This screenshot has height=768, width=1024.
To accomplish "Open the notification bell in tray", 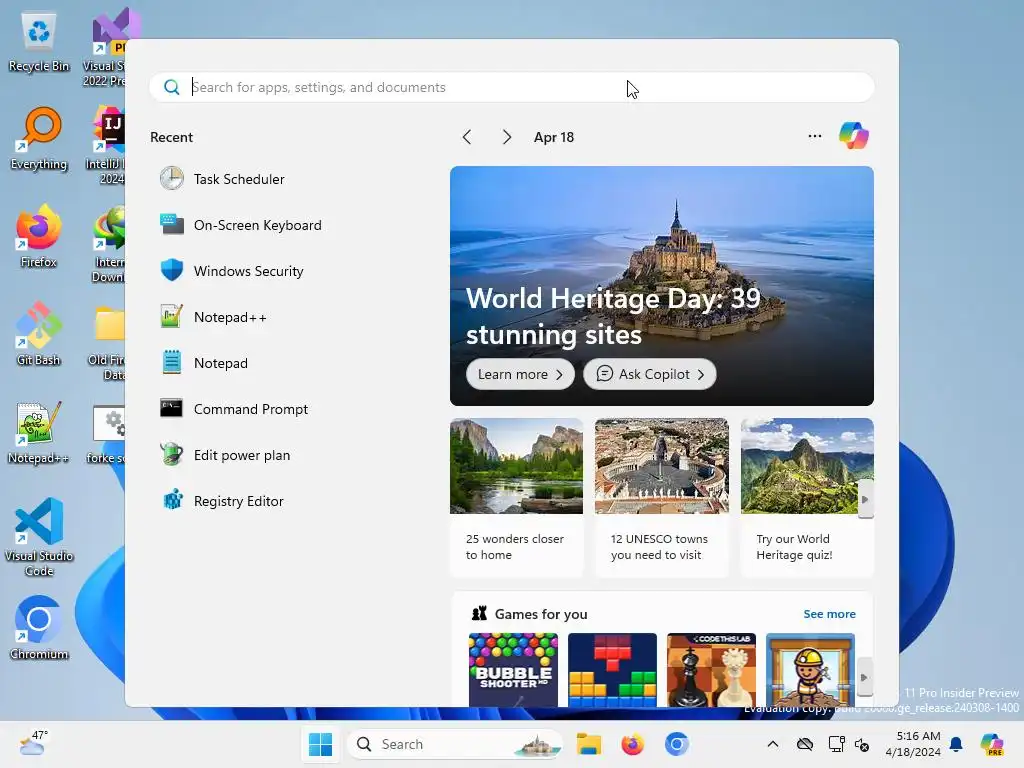I will click(x=956, y=744).
